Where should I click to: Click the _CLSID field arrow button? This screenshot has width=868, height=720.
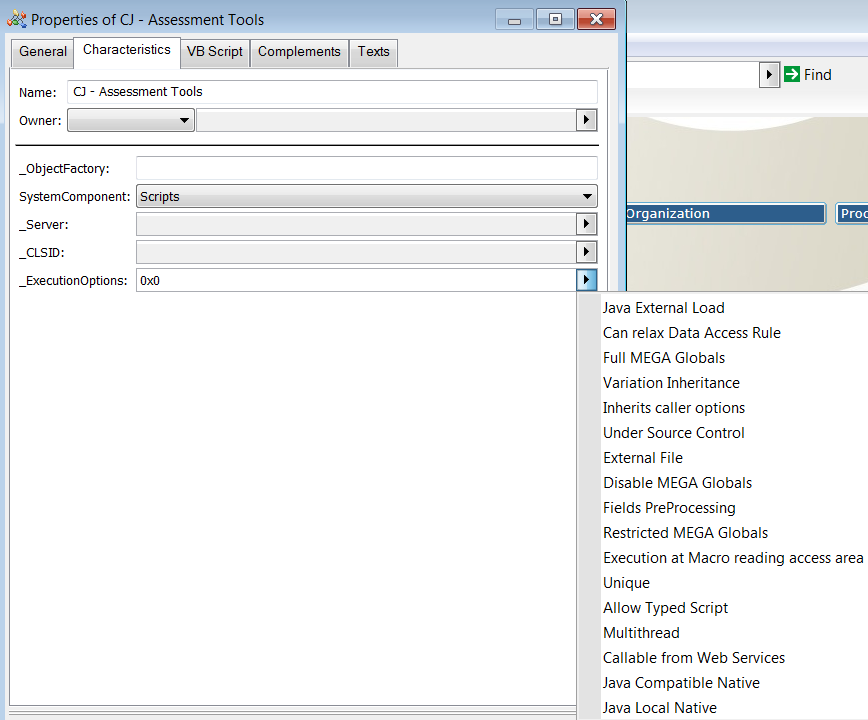pyautogui.click(x=587, y=253)
